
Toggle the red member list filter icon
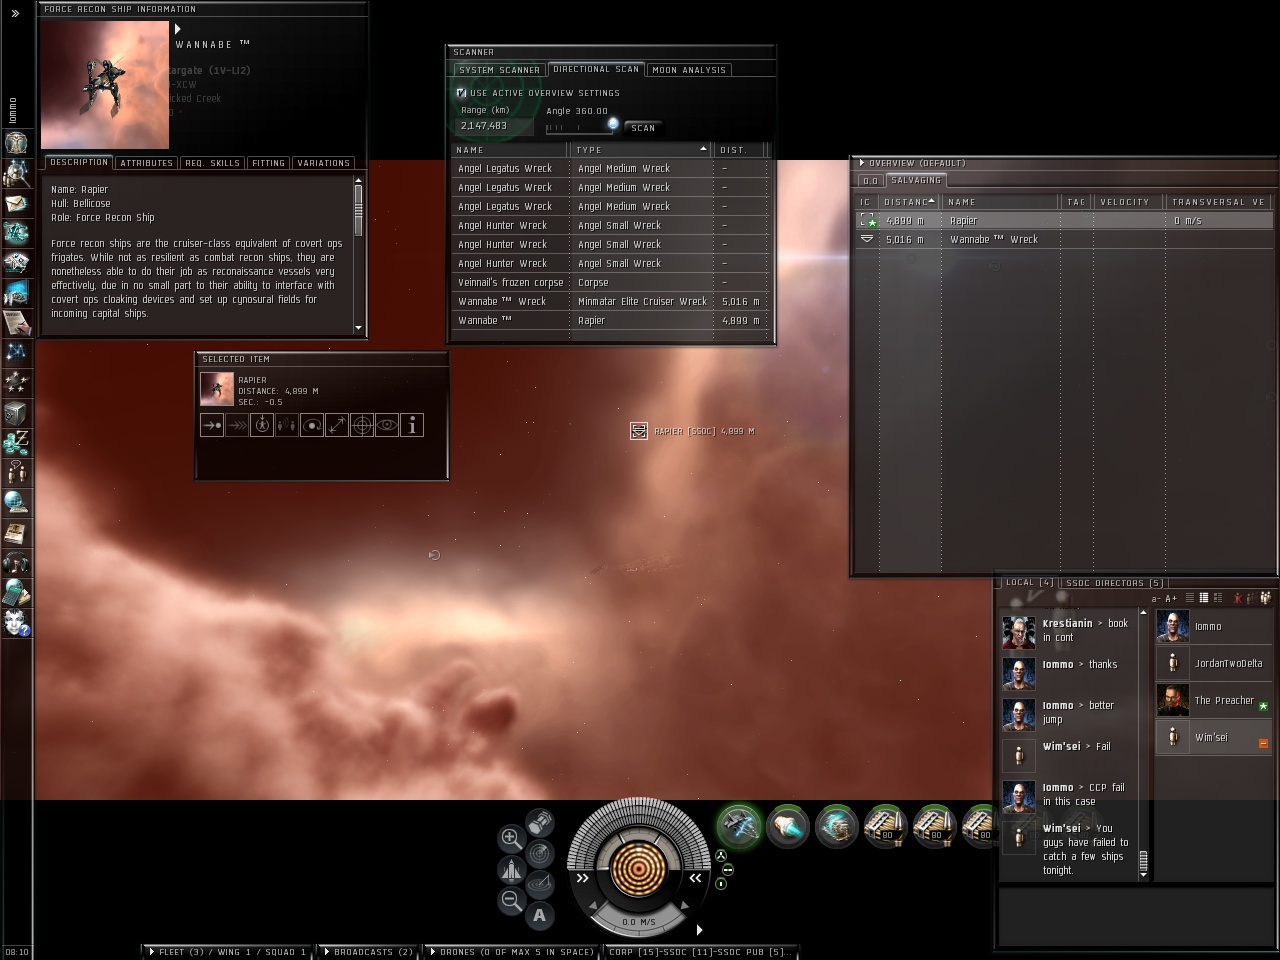point(1238,598)
